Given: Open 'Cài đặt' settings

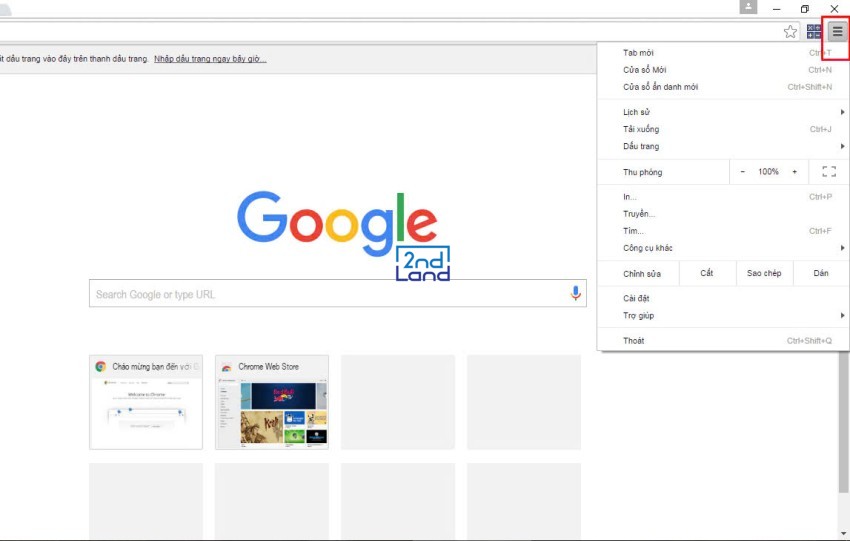Looking at the screenshot, I should (x=724, y=298).
